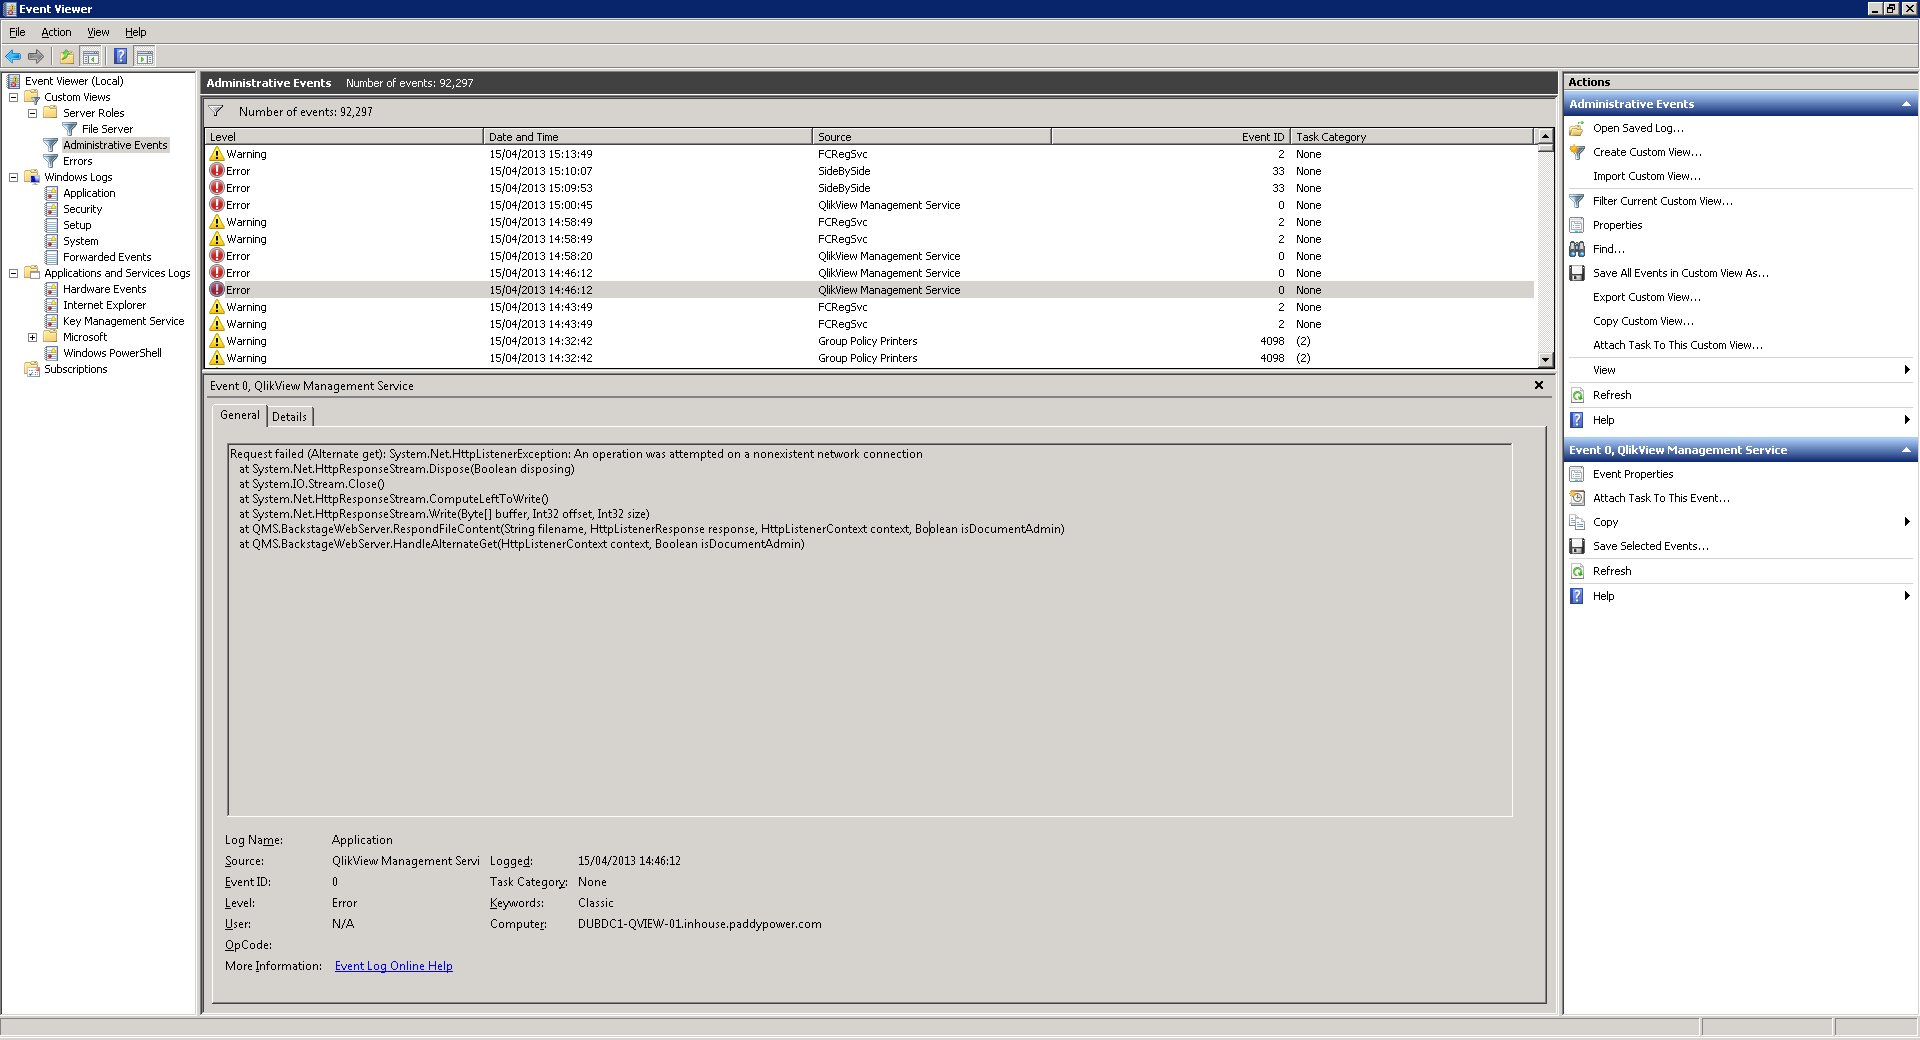
Task: Click the Errors custom view funnel icon
Action: tap(51, 161)
